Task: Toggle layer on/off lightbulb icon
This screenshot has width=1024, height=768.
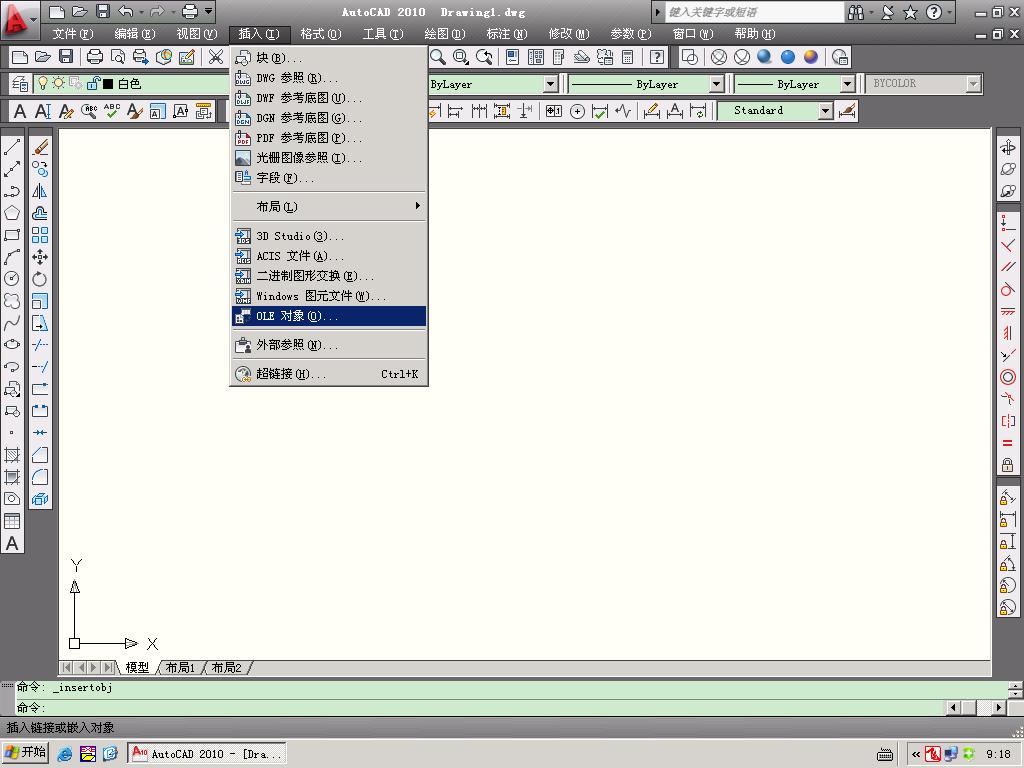Action: click(x=43, y=84)
